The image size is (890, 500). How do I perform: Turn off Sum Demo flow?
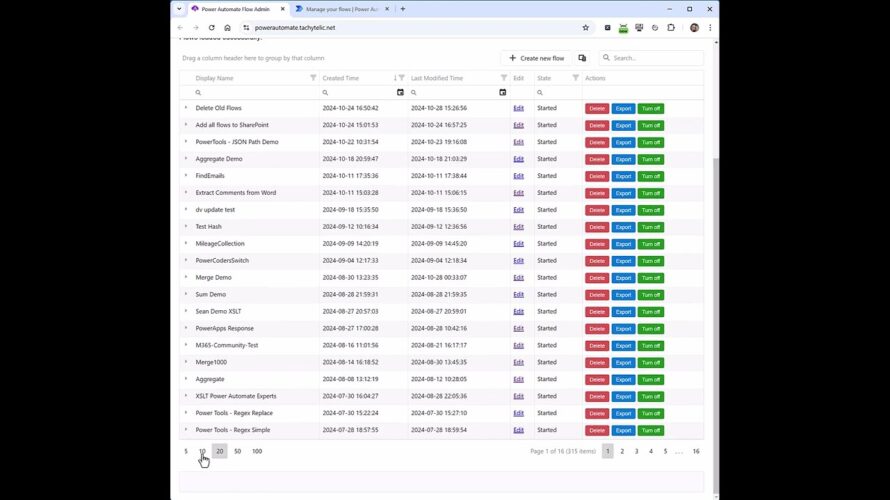click(x=650, y=295)
